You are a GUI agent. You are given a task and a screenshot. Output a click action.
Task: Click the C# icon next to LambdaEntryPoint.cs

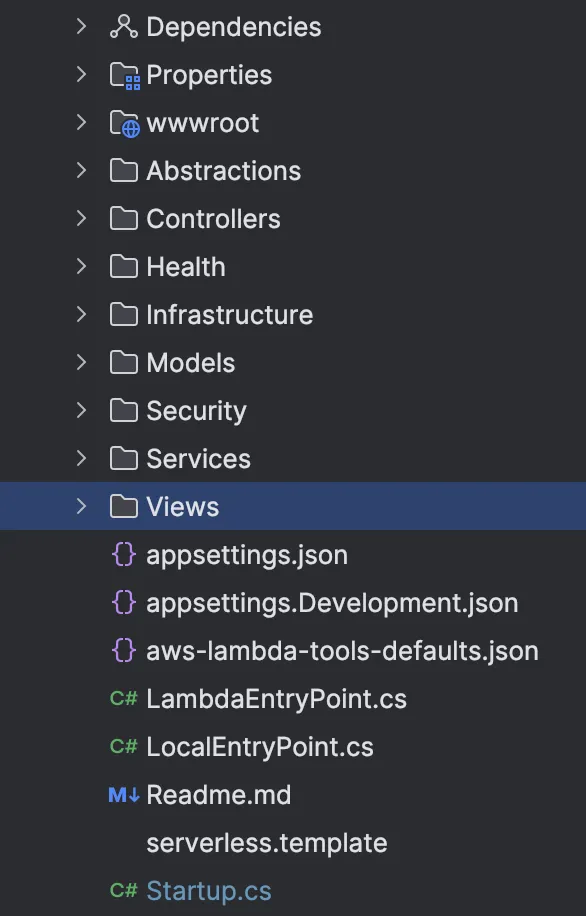[x=122, y=699]
